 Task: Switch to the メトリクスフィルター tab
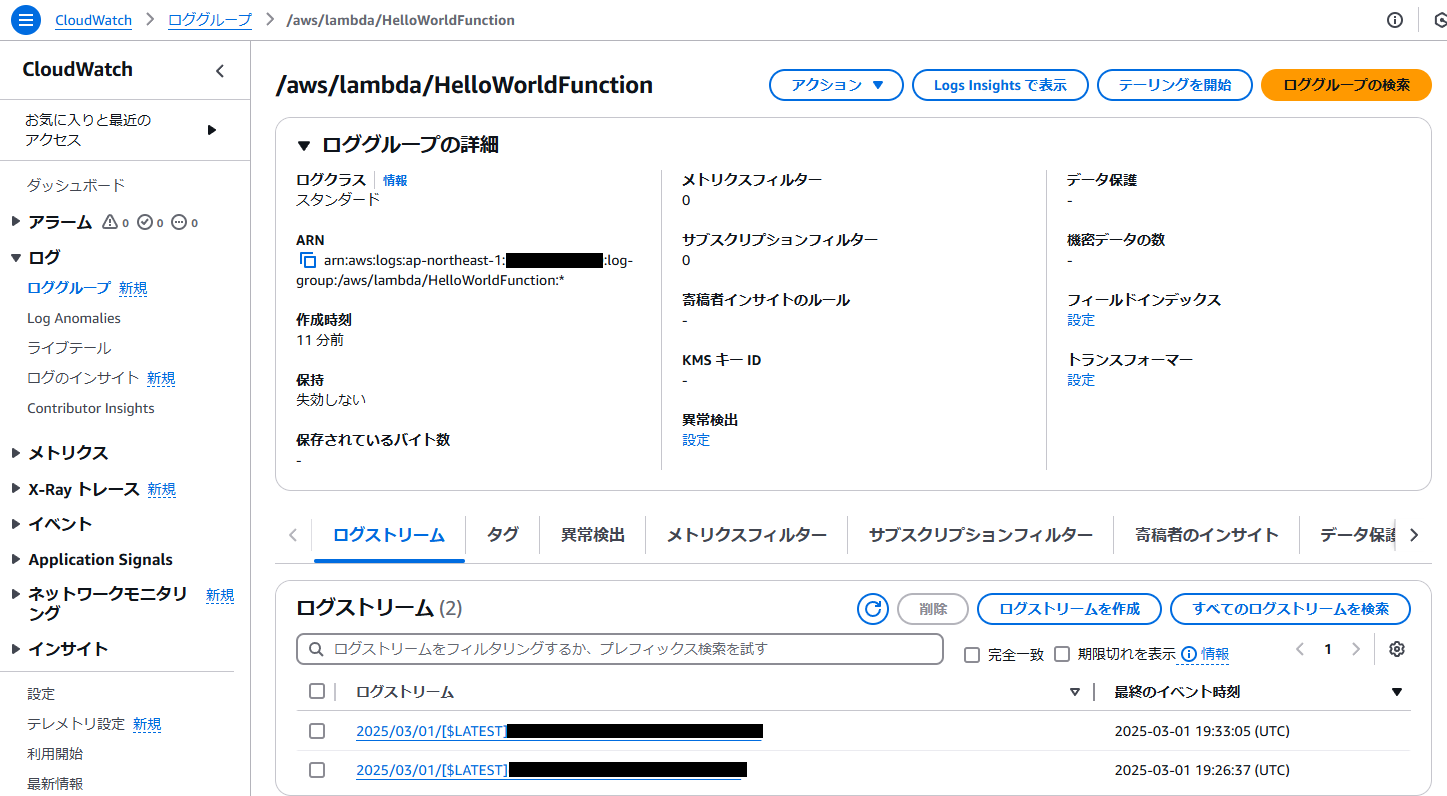click(x=747, y=535)
